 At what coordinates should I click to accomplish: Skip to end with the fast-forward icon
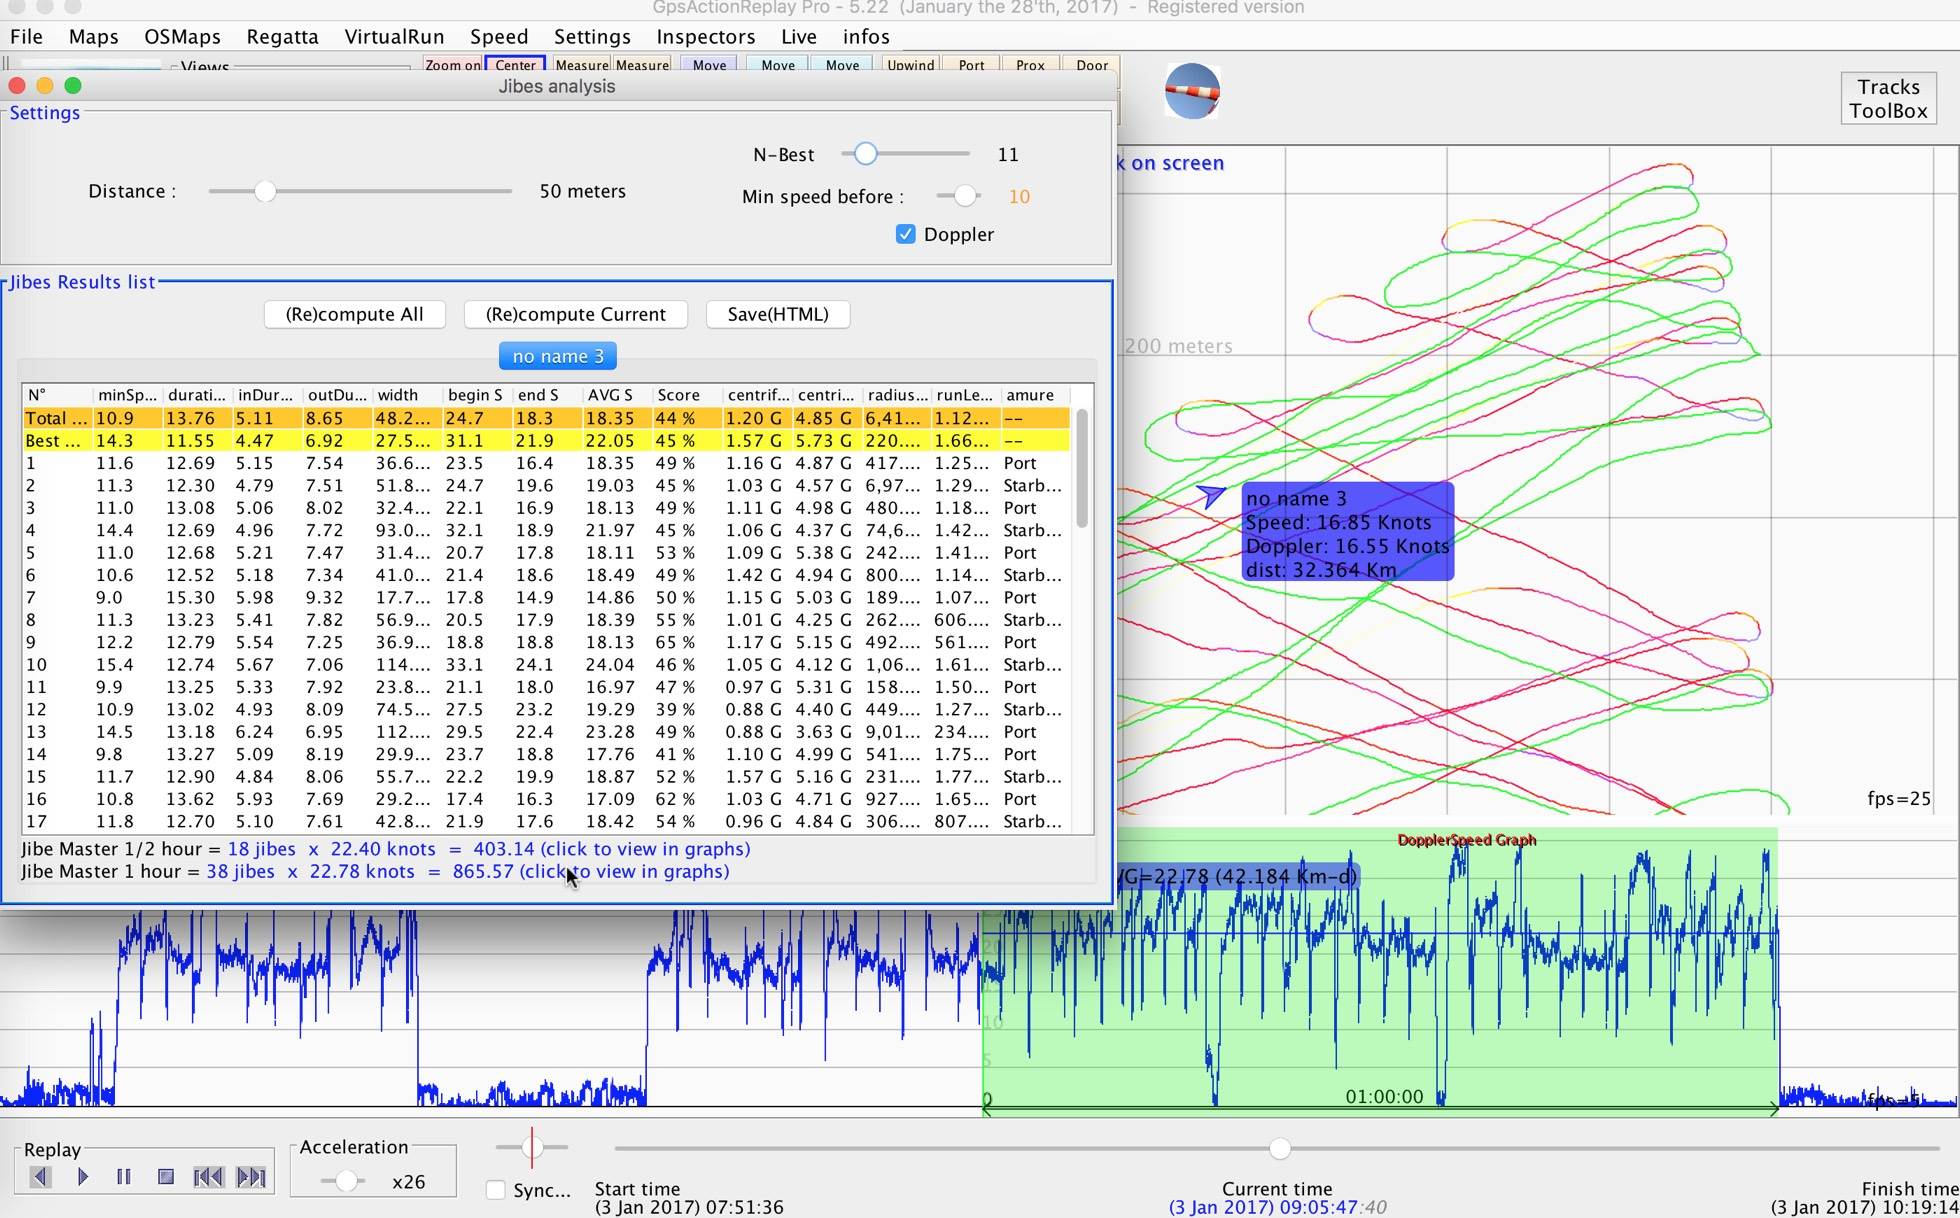point(251,1177)
